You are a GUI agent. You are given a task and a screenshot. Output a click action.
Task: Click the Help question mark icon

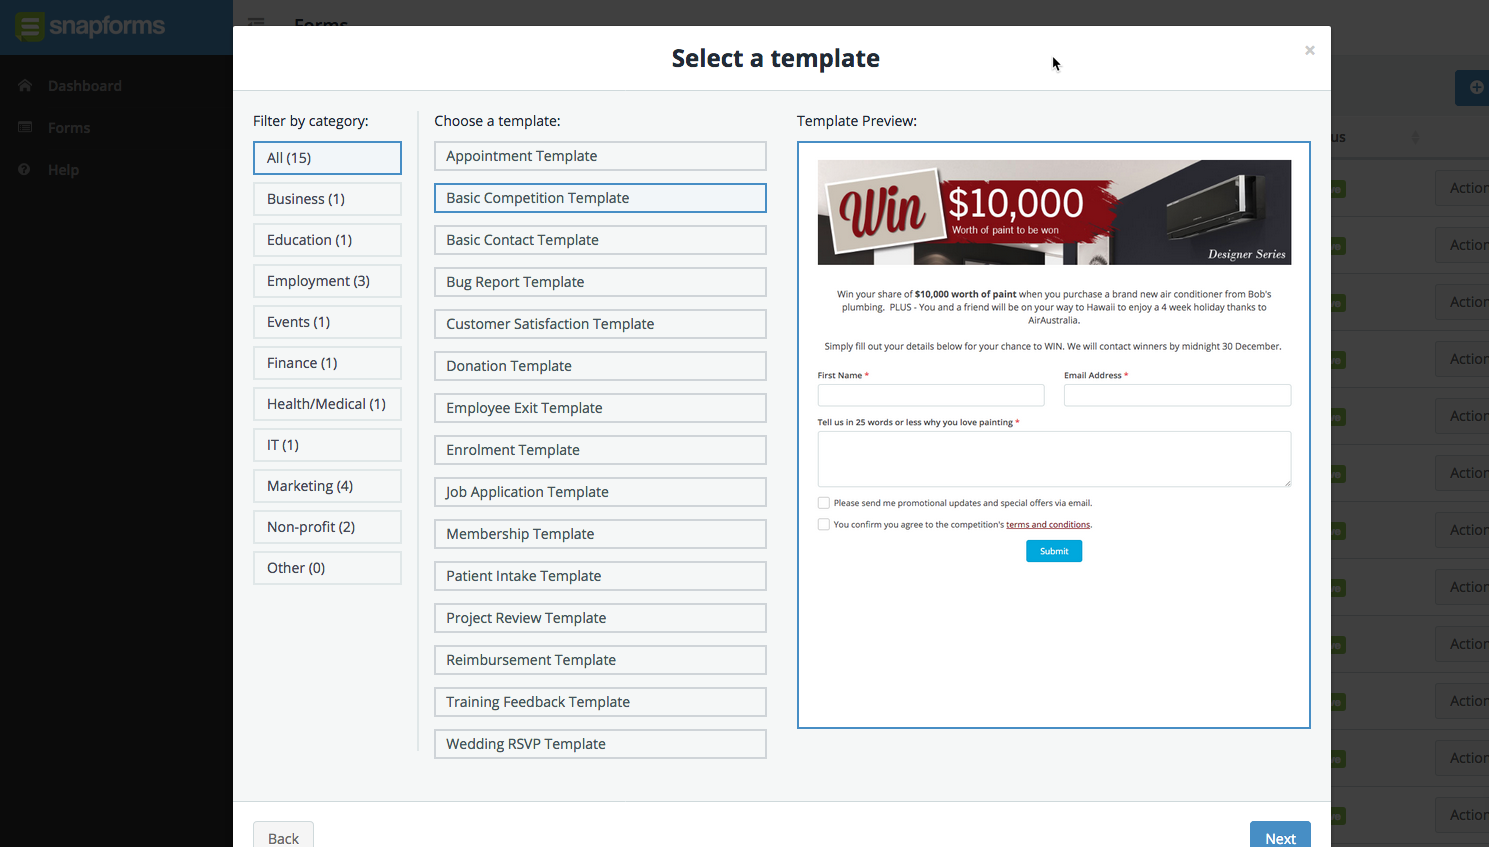point(25,170)
